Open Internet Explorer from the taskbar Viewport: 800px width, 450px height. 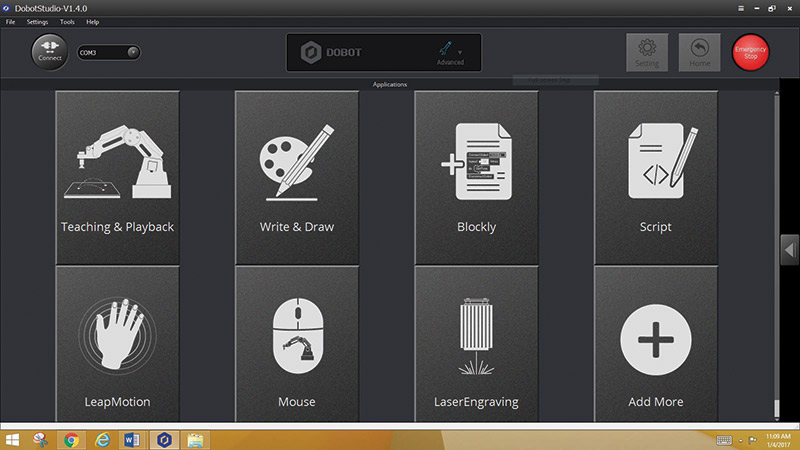click(102, 440)
